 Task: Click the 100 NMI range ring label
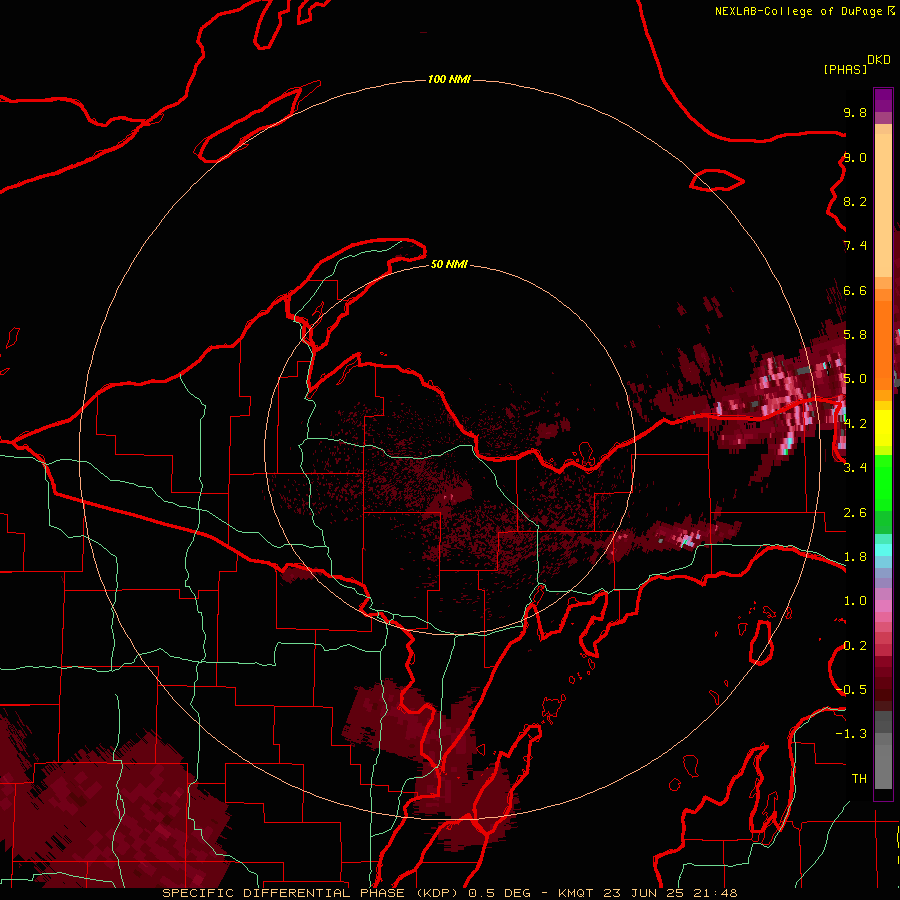click(449, 79)
